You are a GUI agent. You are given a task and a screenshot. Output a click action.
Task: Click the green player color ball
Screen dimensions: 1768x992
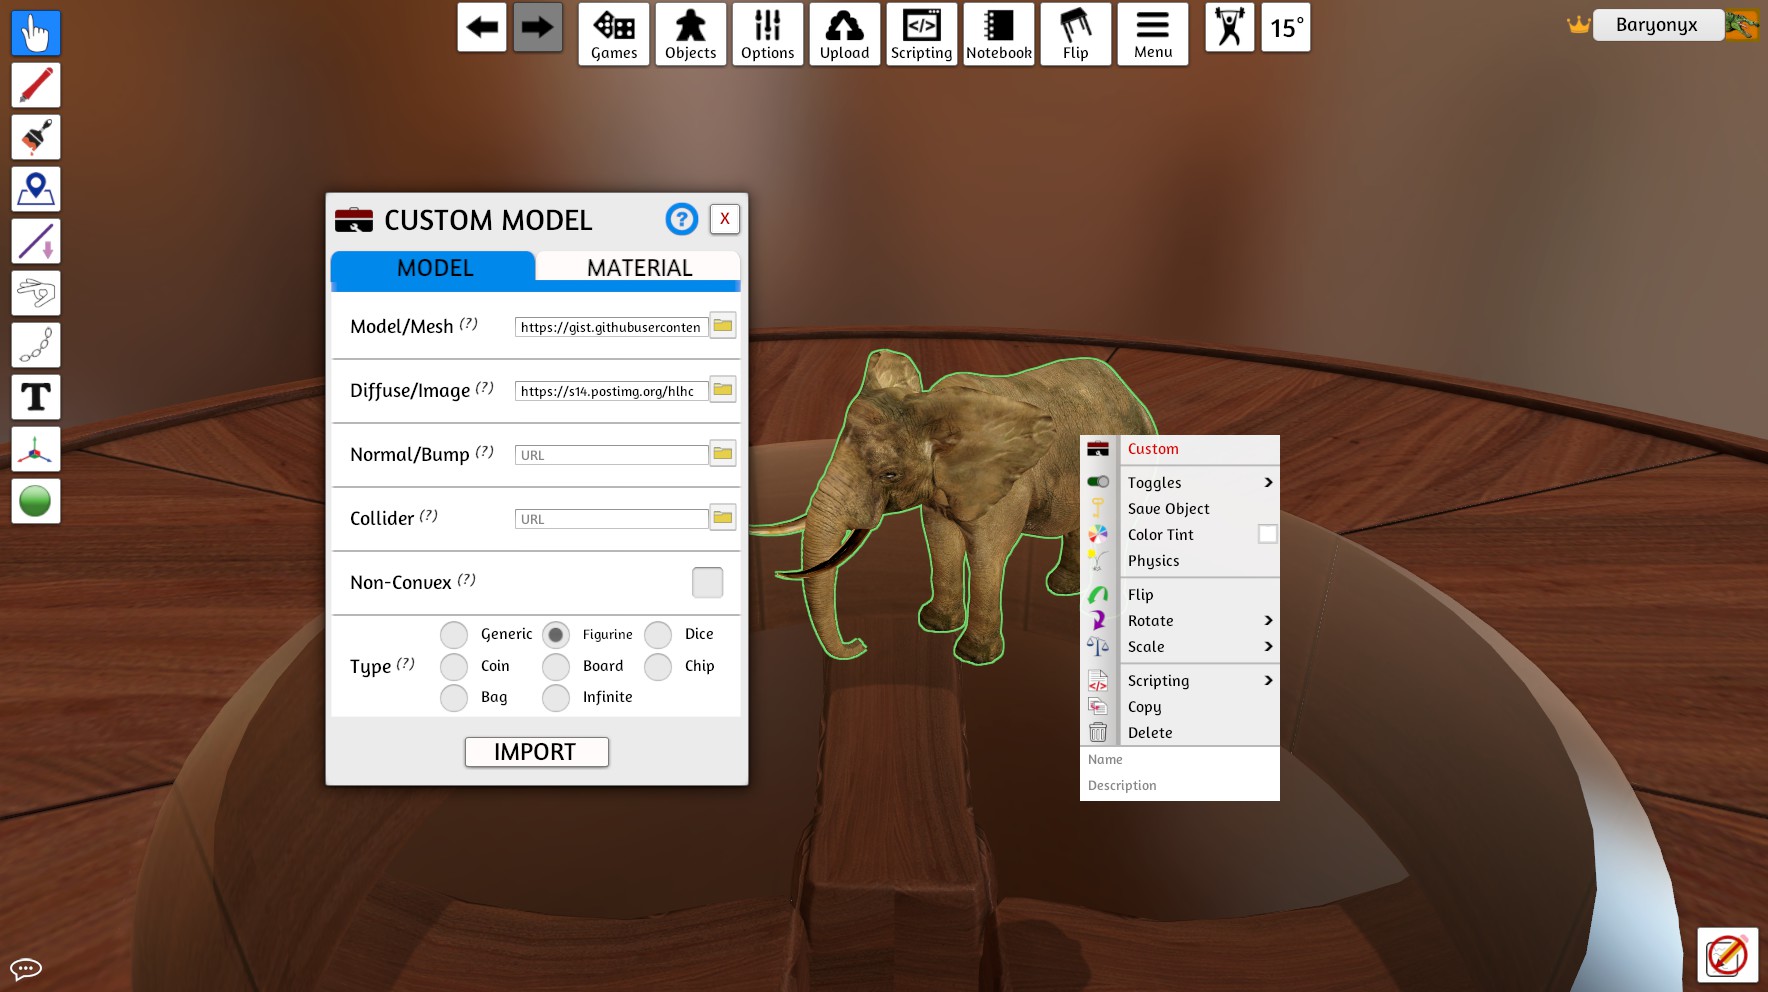tap(36, 501)
